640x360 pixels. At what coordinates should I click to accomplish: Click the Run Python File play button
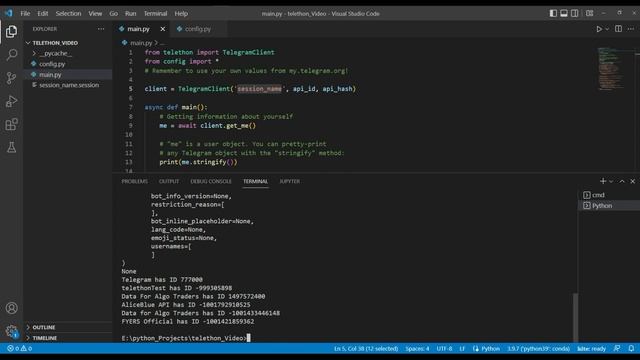(x=599, y=29)
